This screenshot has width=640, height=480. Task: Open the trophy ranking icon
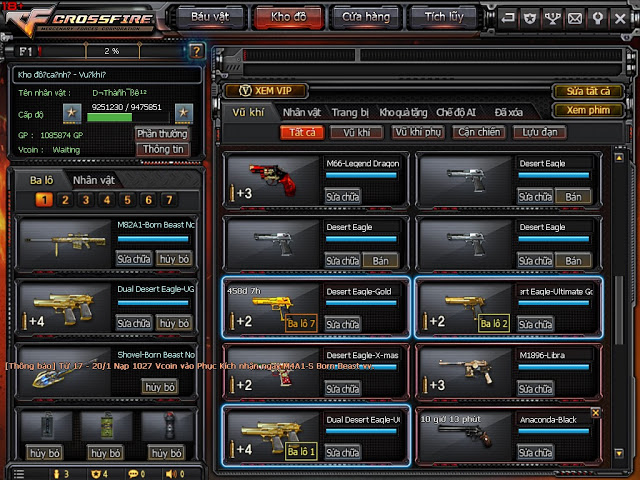pos(552,18)
